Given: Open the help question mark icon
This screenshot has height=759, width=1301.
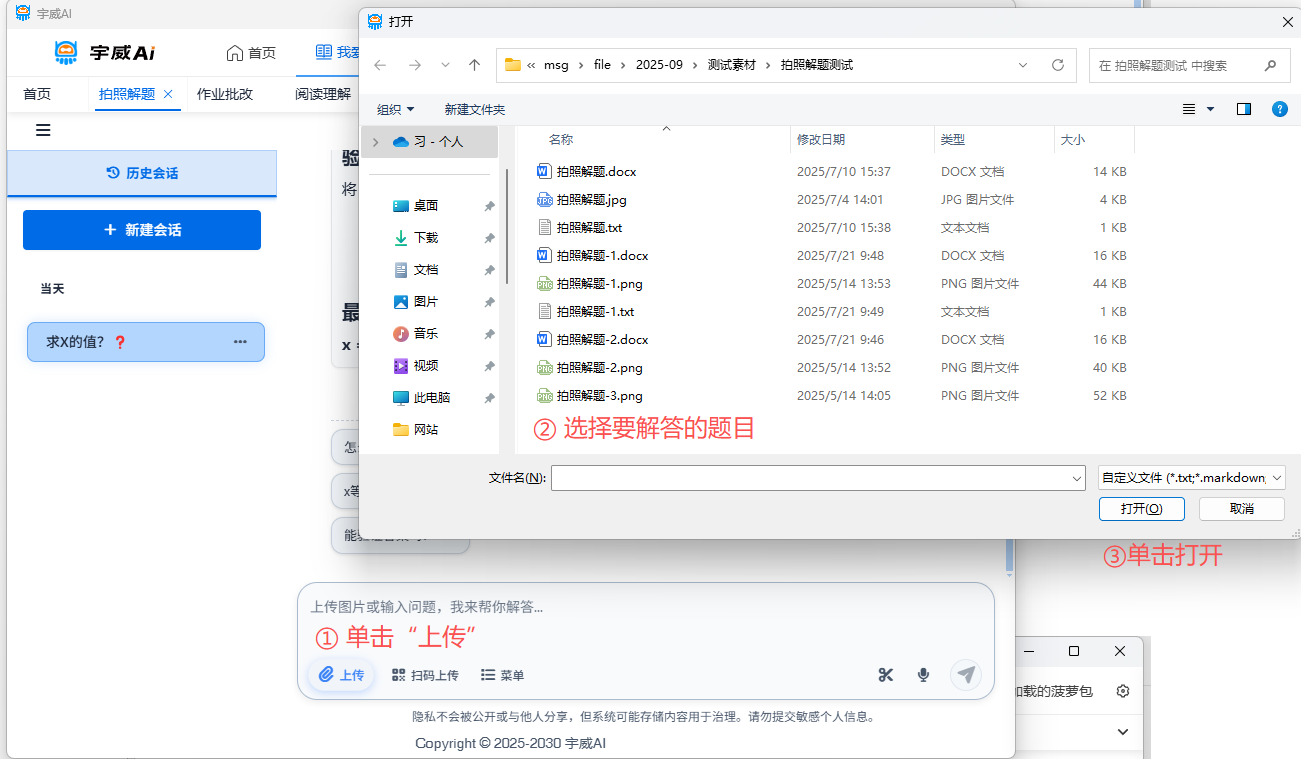Looking at the screenshot, I should (x=1279, y=109).
